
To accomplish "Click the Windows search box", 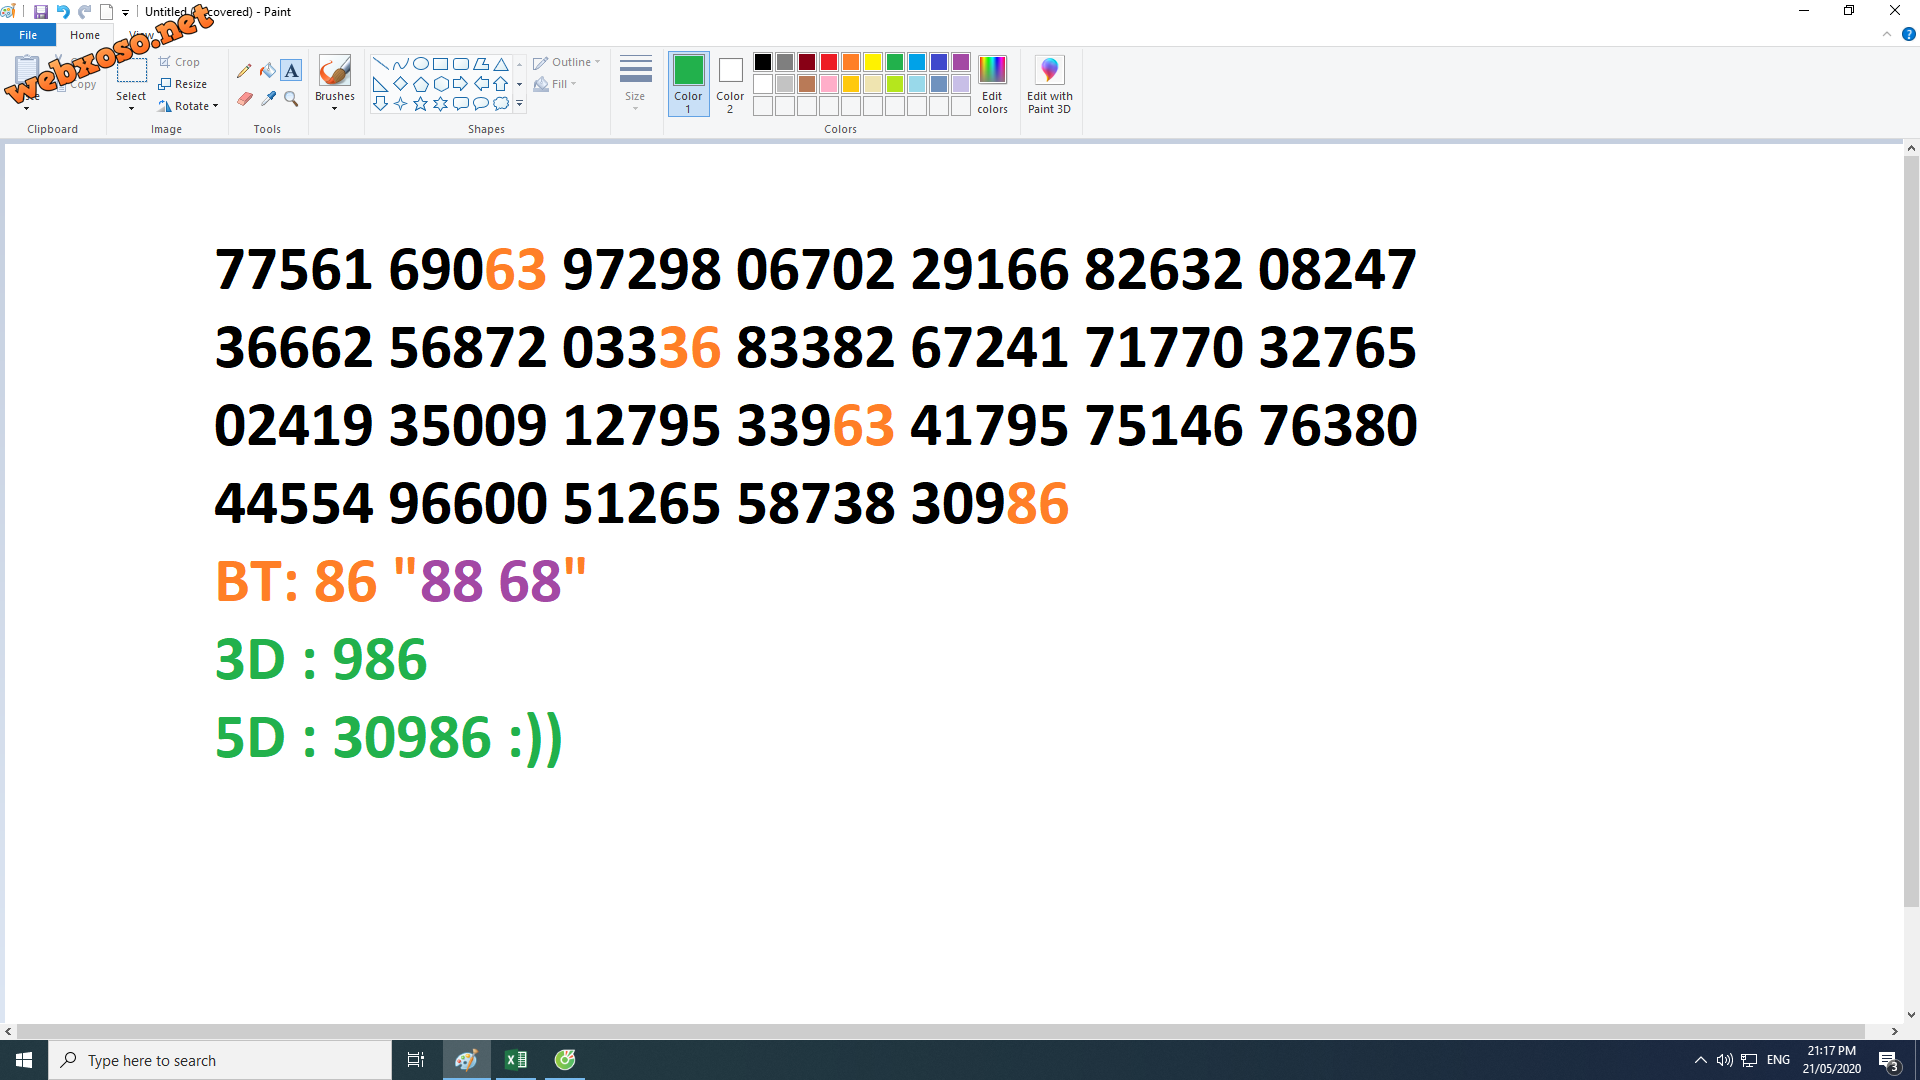I will [220, 1060].
